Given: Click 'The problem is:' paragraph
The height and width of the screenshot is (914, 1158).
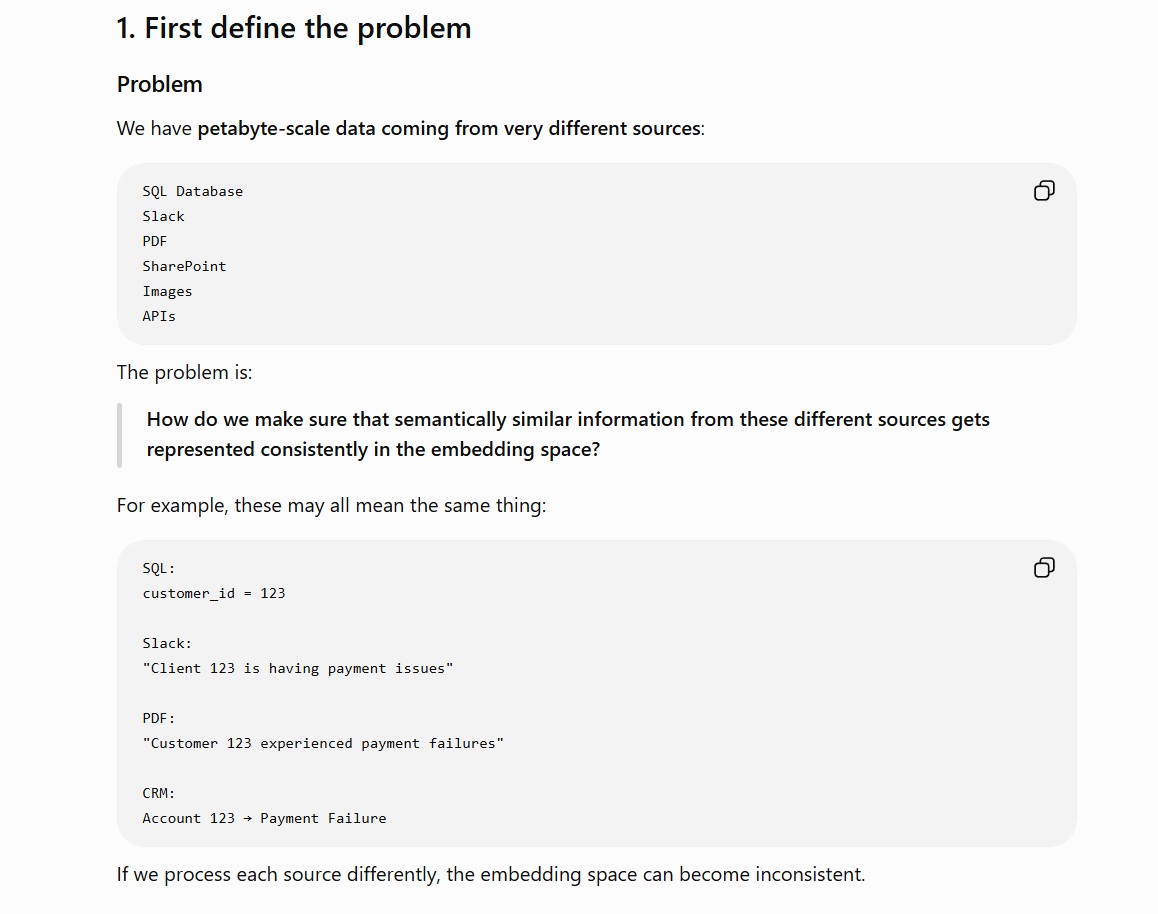Looking at the screenshot, I should (x=185, y=372).
